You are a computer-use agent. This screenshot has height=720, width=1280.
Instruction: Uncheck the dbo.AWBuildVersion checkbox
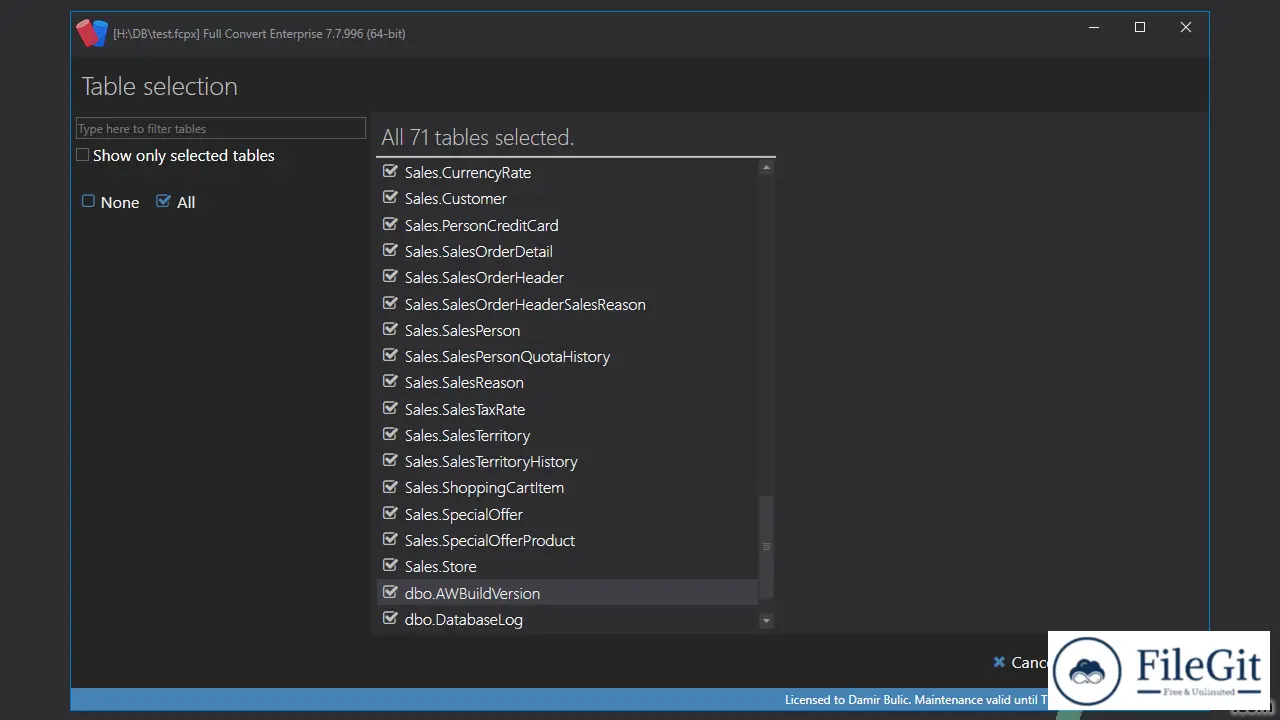390,592
